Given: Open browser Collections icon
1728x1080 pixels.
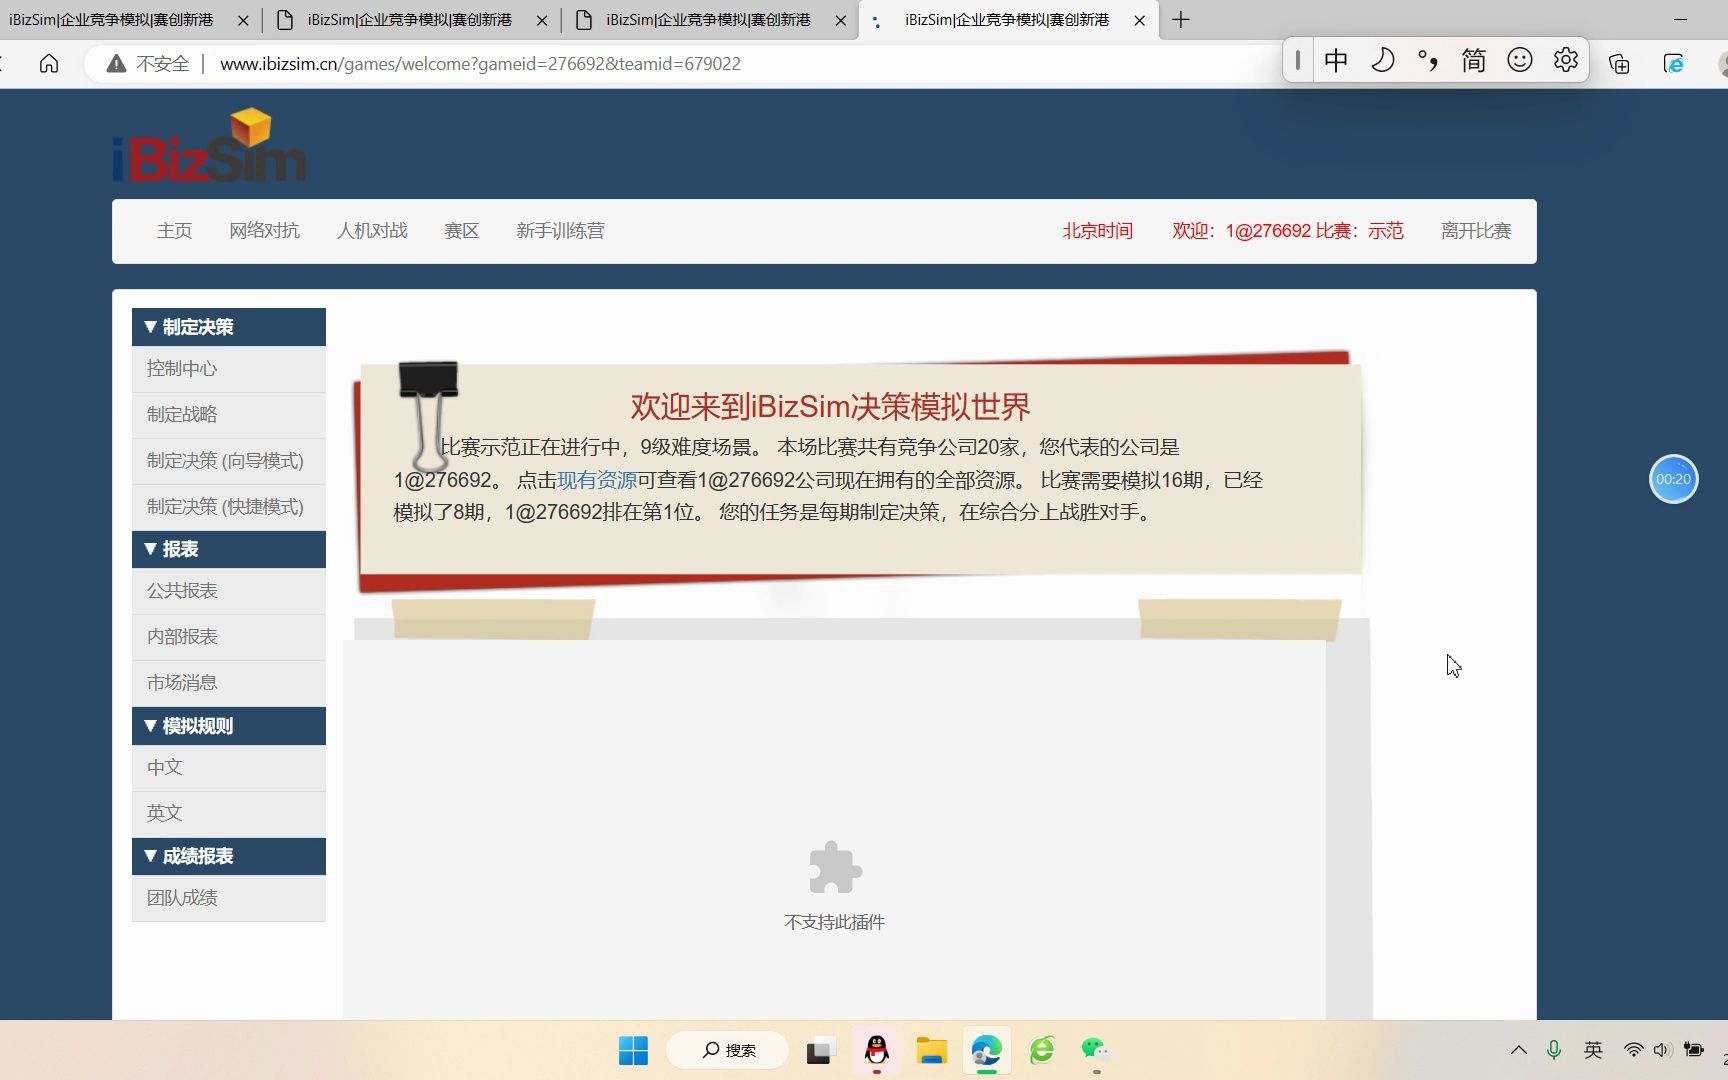Looking at the screenshot, I should click(1619, 64).
